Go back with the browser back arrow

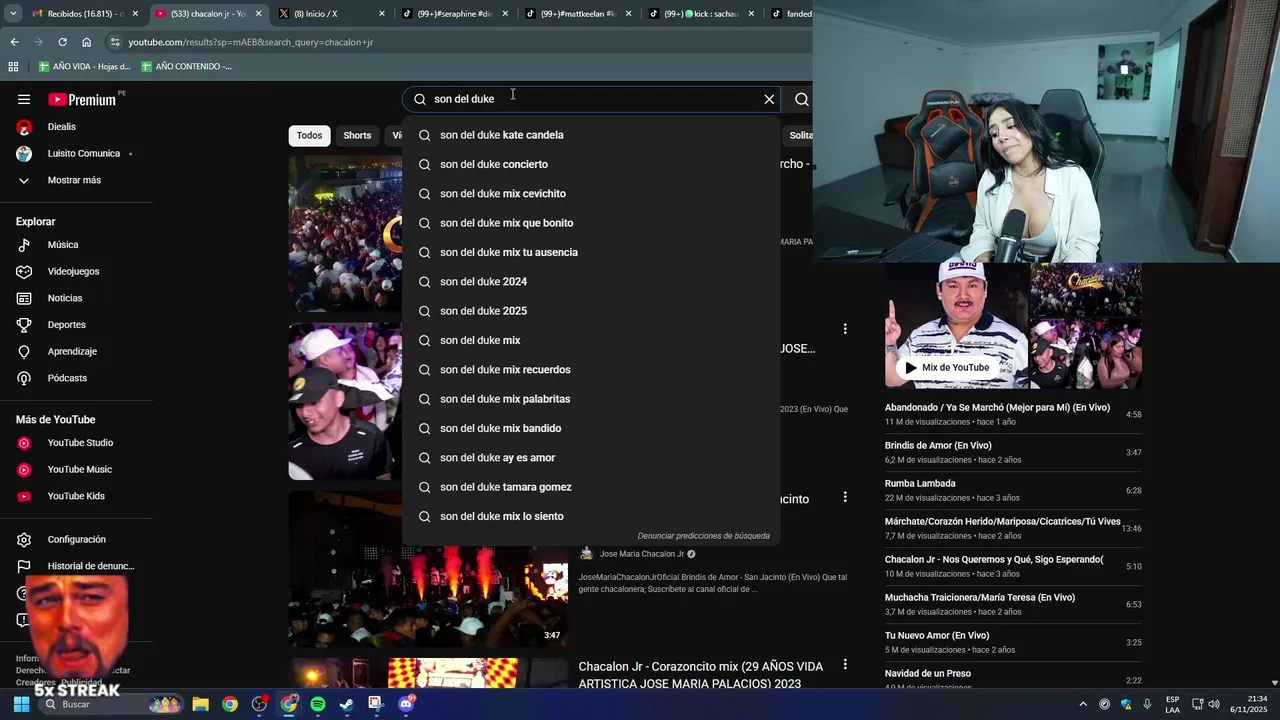pos(14,42)
